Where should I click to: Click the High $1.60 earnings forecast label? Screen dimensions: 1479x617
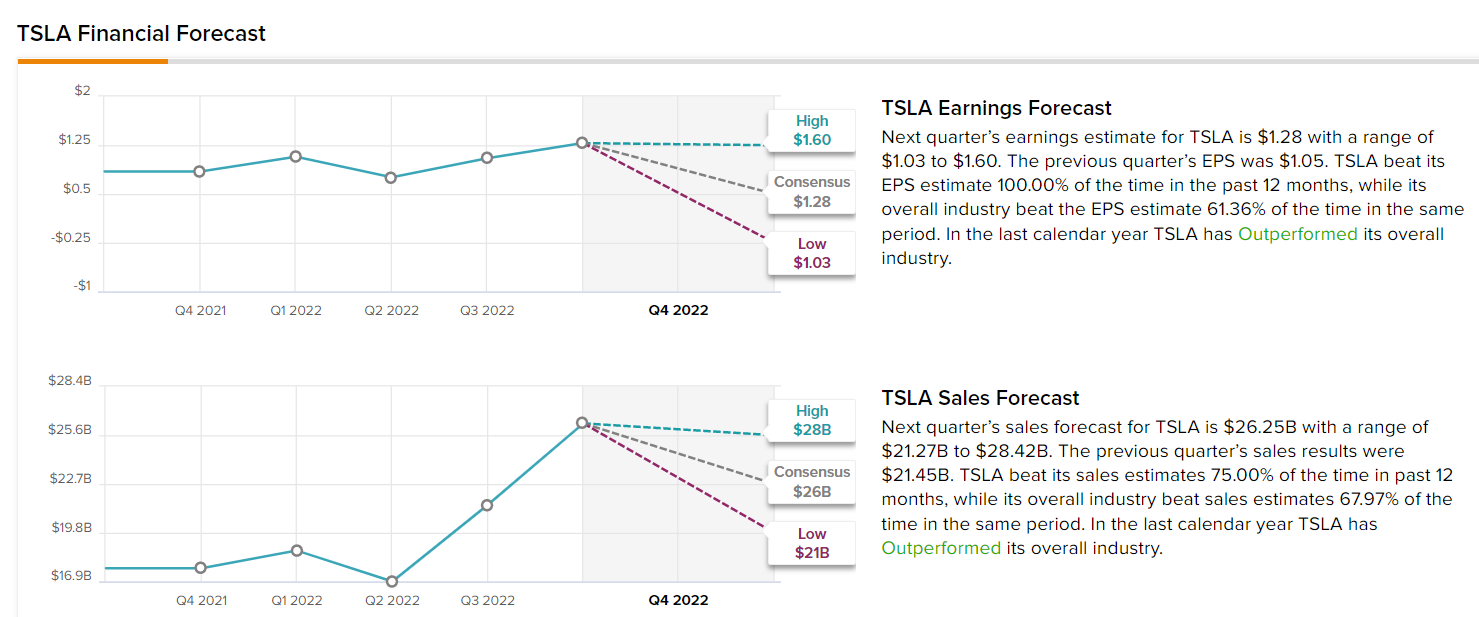(812, 131)
